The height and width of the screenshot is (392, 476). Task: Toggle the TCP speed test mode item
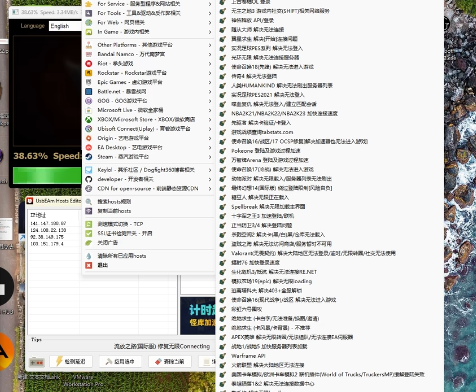tap(148, 224)
